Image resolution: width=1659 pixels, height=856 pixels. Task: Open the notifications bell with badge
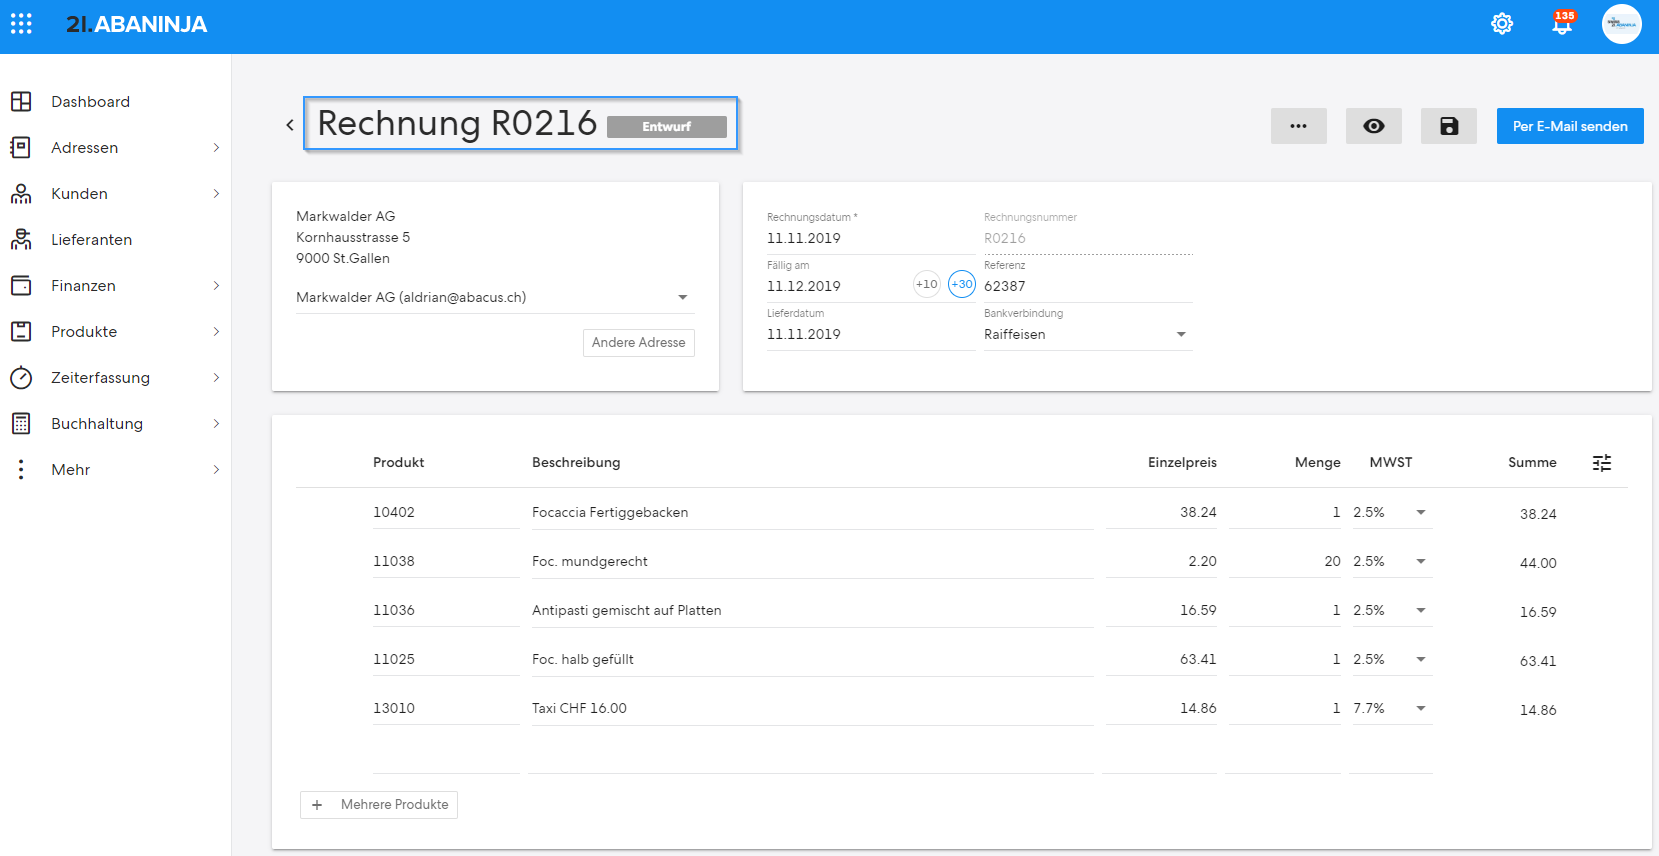[x=1563, y=23]
